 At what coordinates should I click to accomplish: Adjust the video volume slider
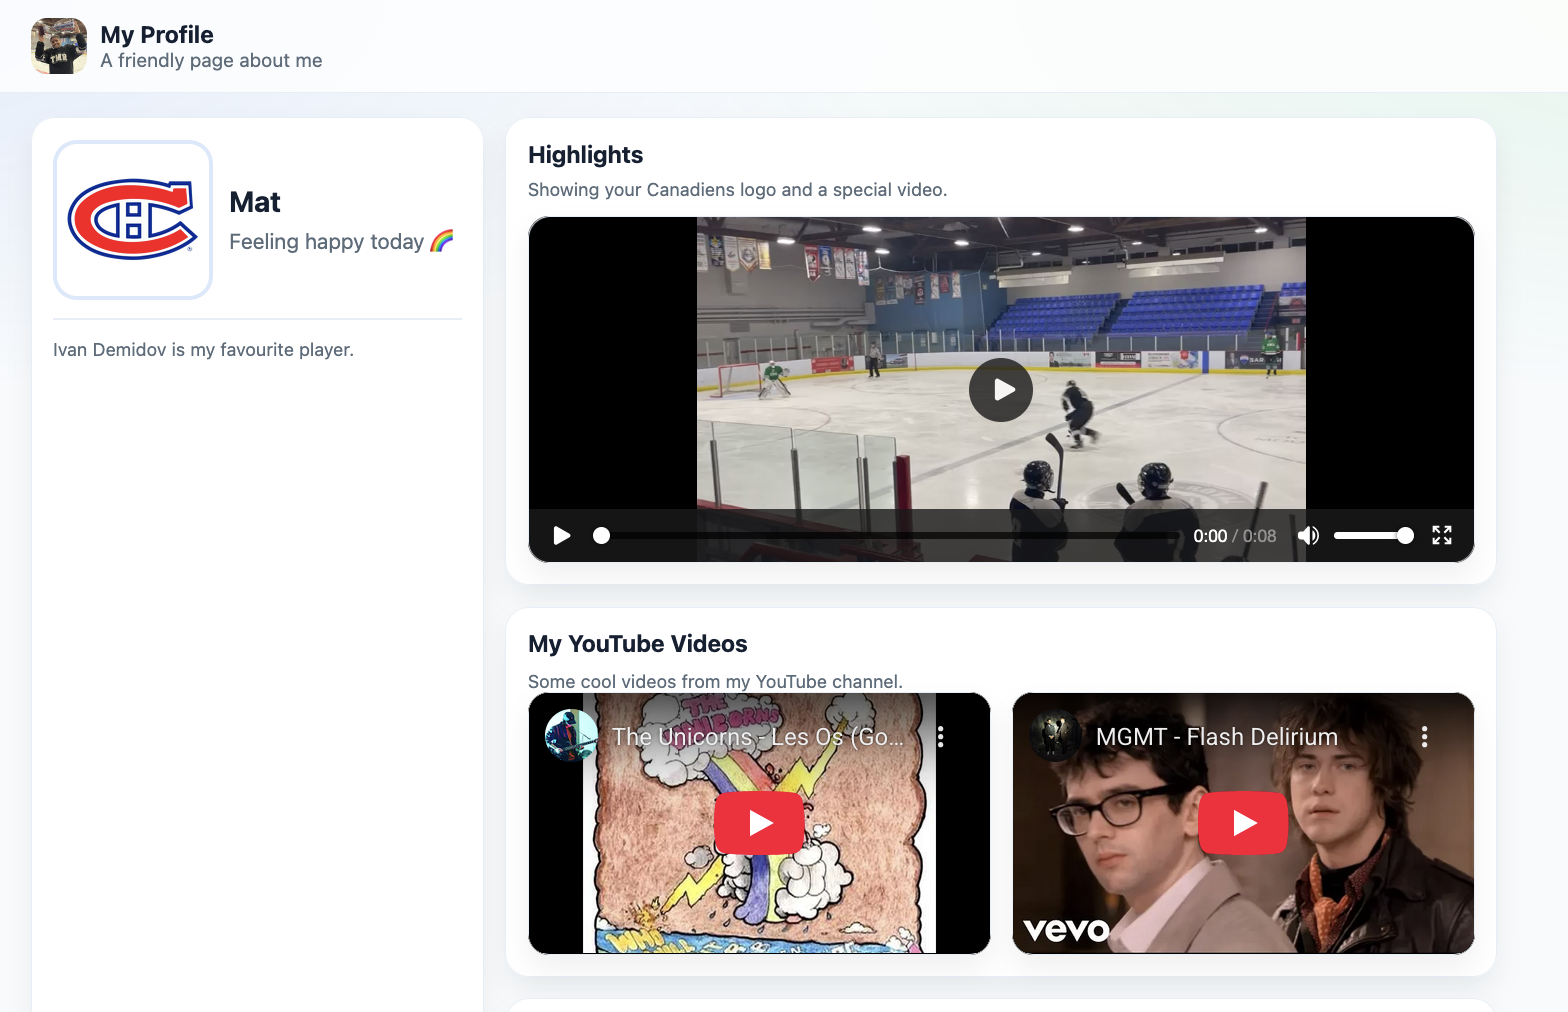pos(1373,536)
